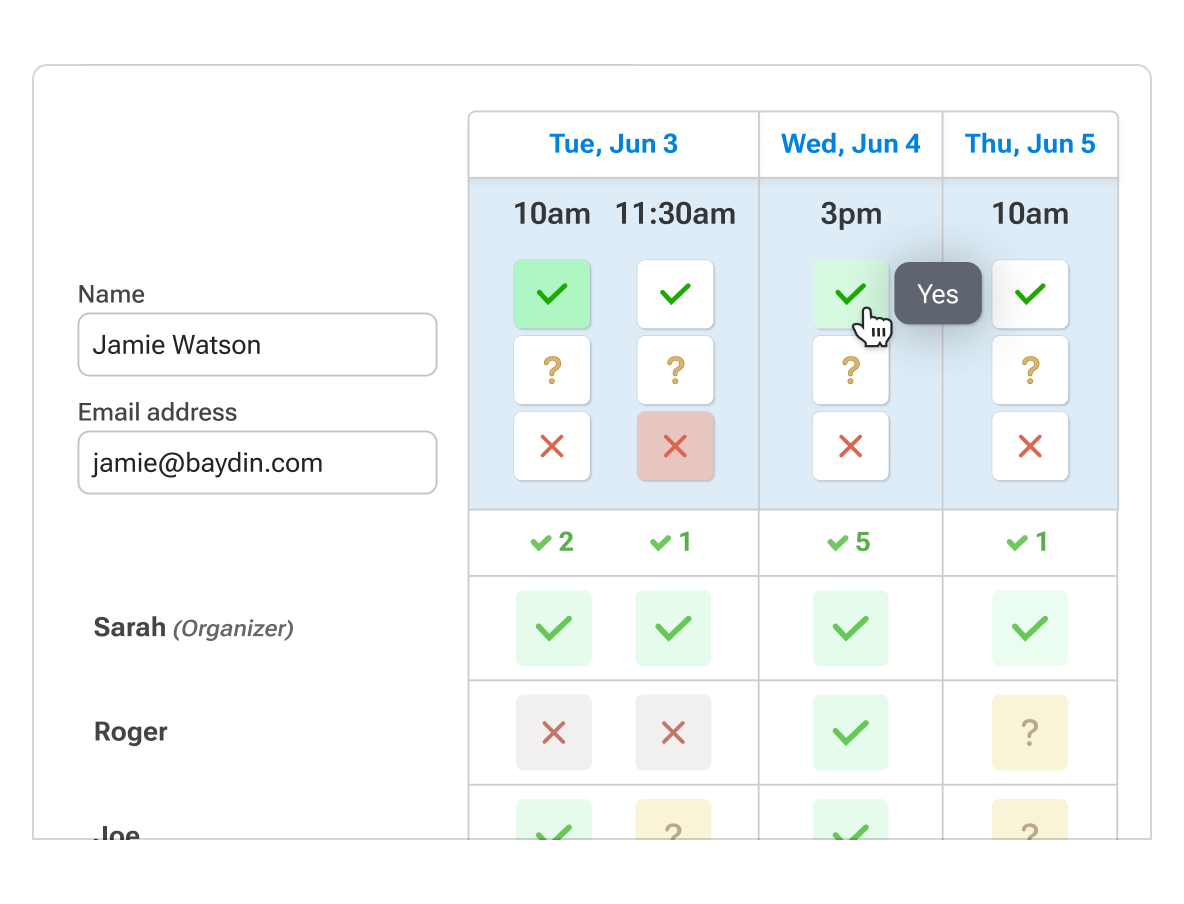Open the Tue, Jun 3 column header
The height and width of the screenshot is (904, 1184).
(613, 143)
